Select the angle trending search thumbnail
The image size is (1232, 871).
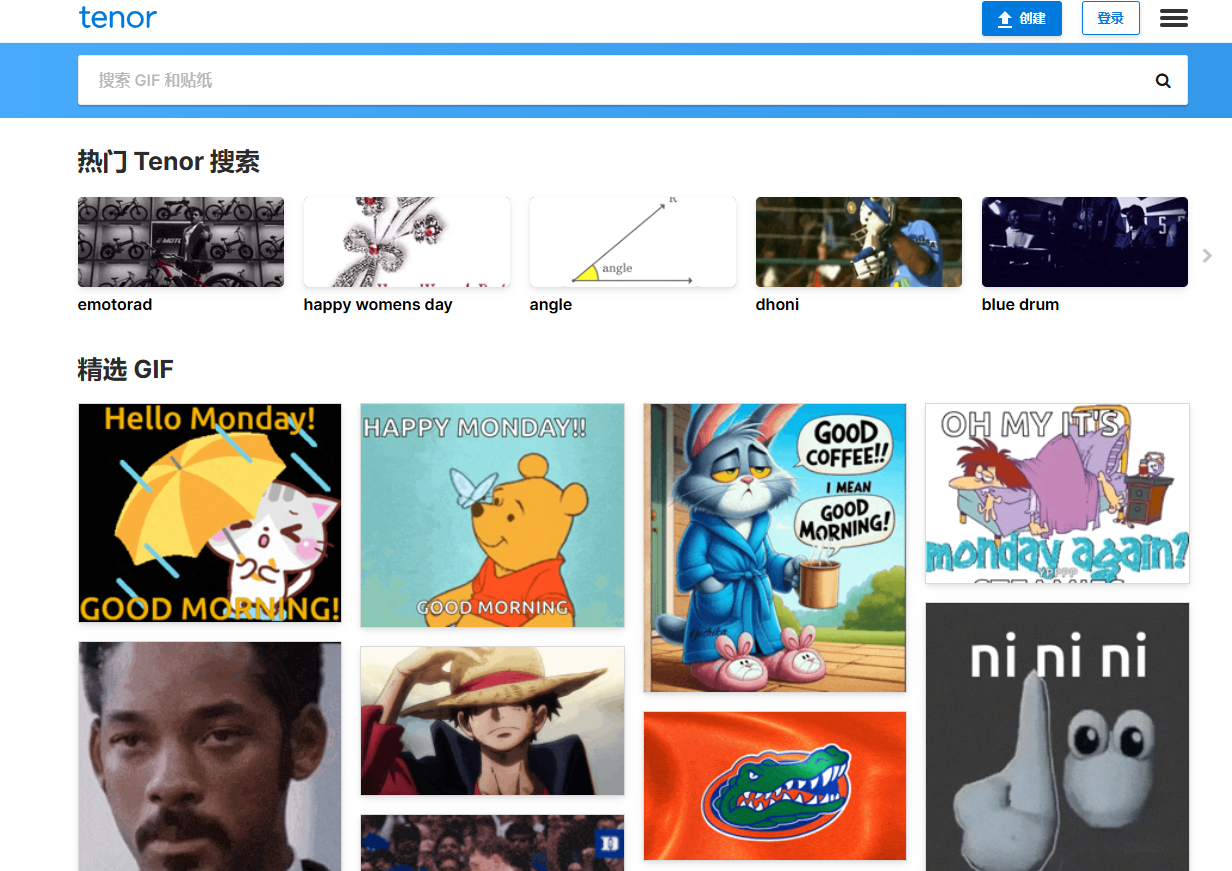(633, 242)
